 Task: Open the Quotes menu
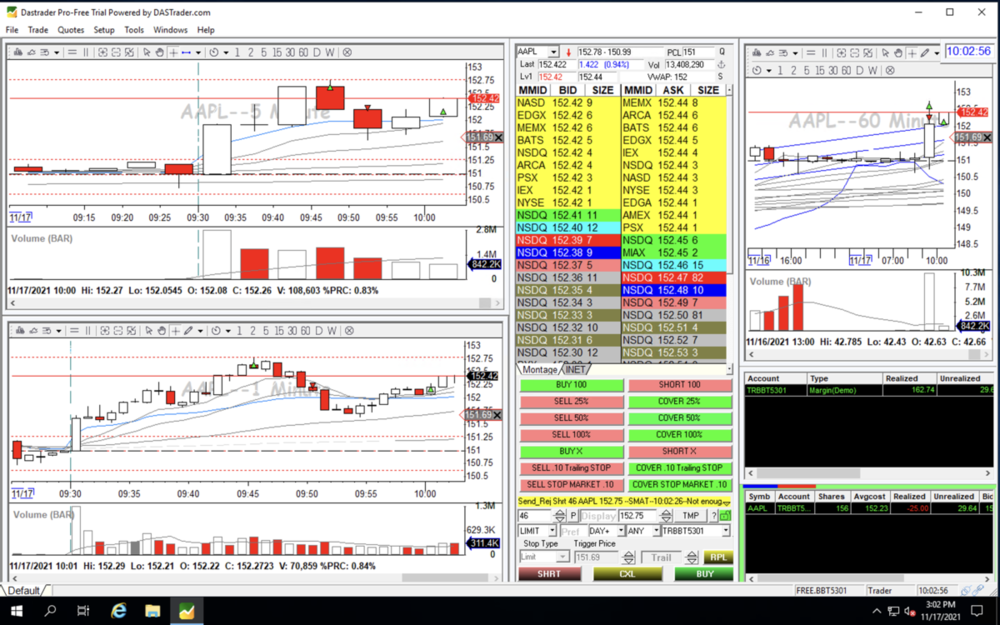(x=70, y=30)
